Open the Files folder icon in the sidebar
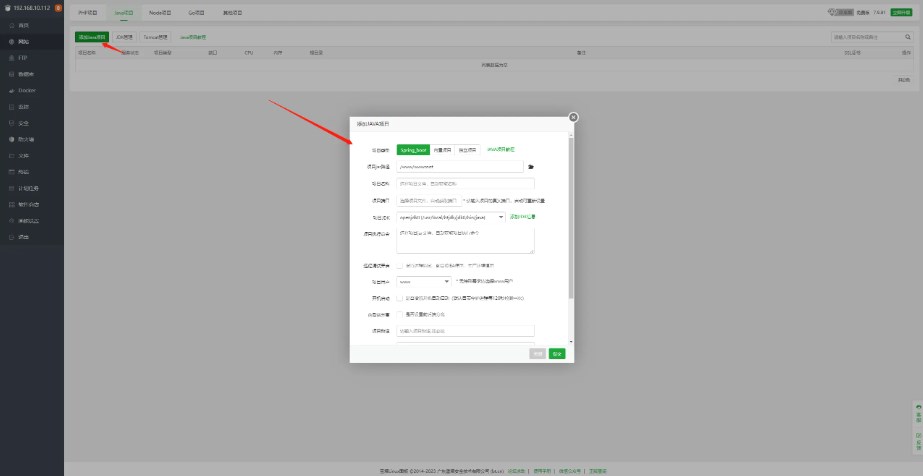The image size is (923, 476). coord(12,156)
